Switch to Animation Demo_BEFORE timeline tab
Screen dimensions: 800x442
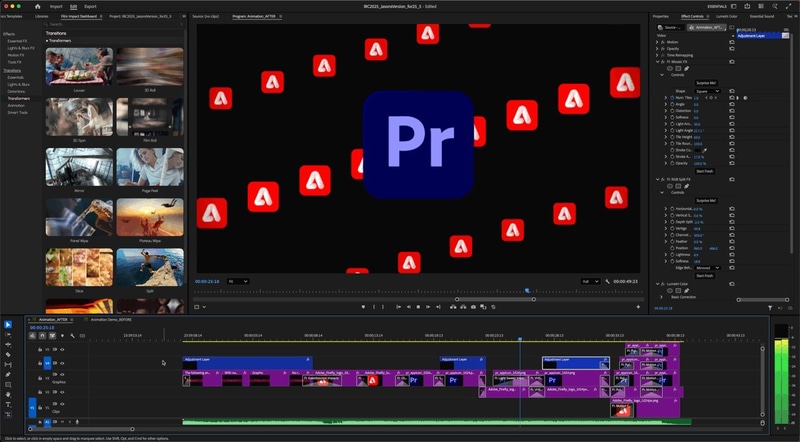[x=111, y=320]
